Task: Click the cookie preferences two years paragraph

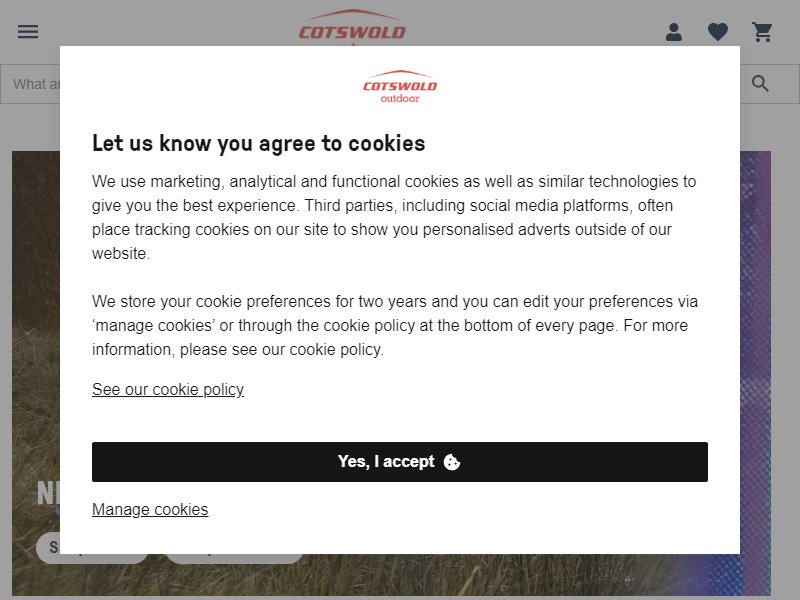Action: click(395, 326)
